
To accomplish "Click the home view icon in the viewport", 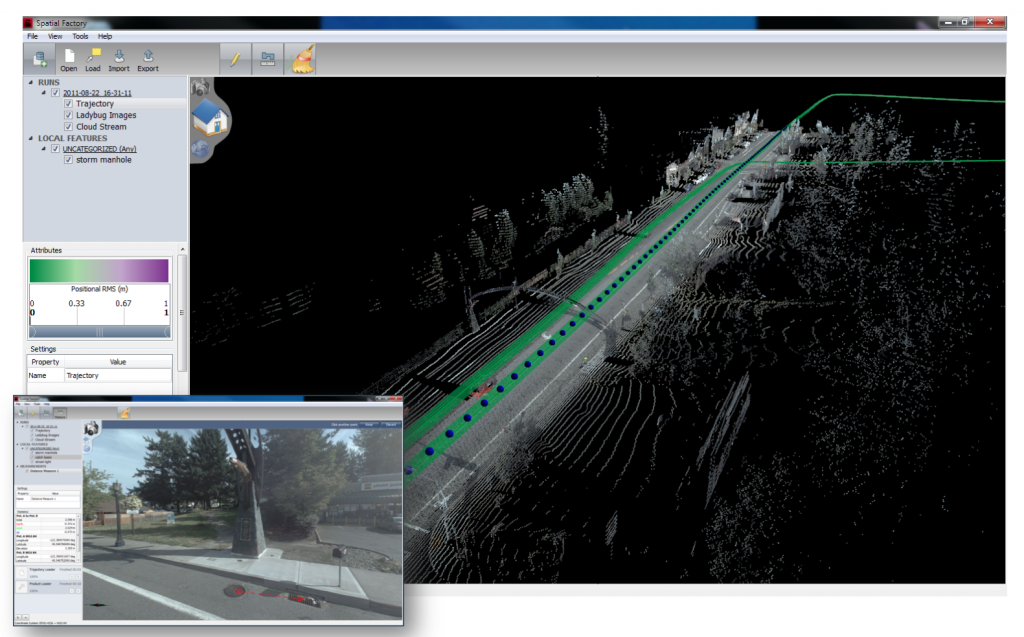I will (211, 119).
